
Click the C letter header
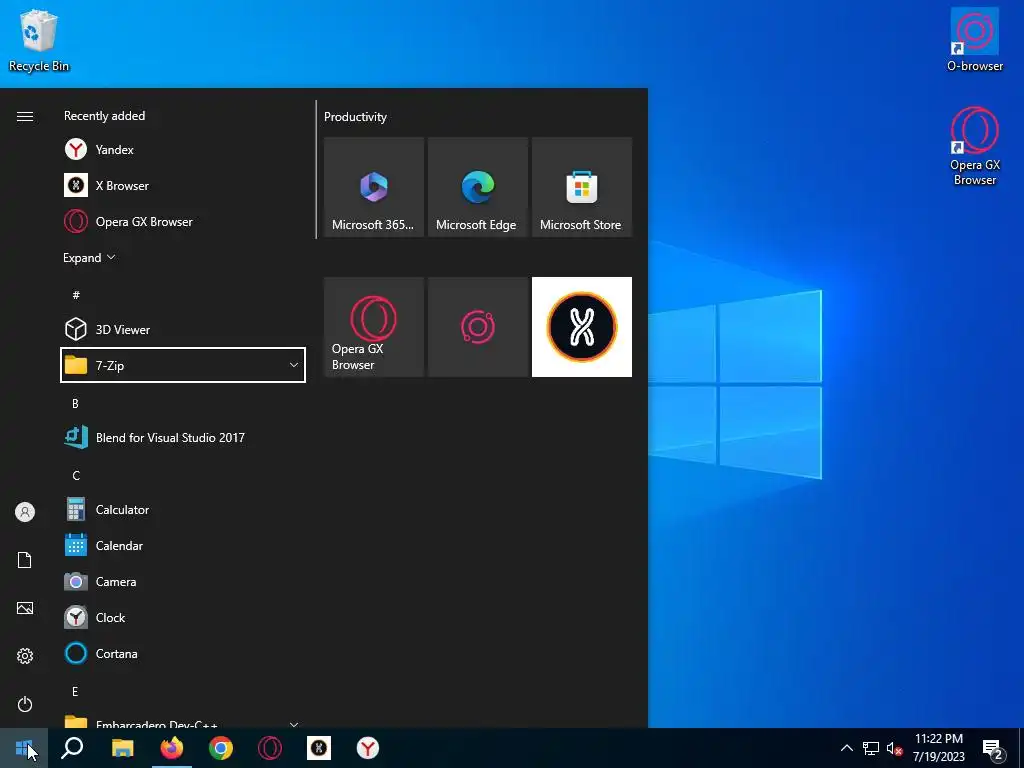(x=76, y=475)
